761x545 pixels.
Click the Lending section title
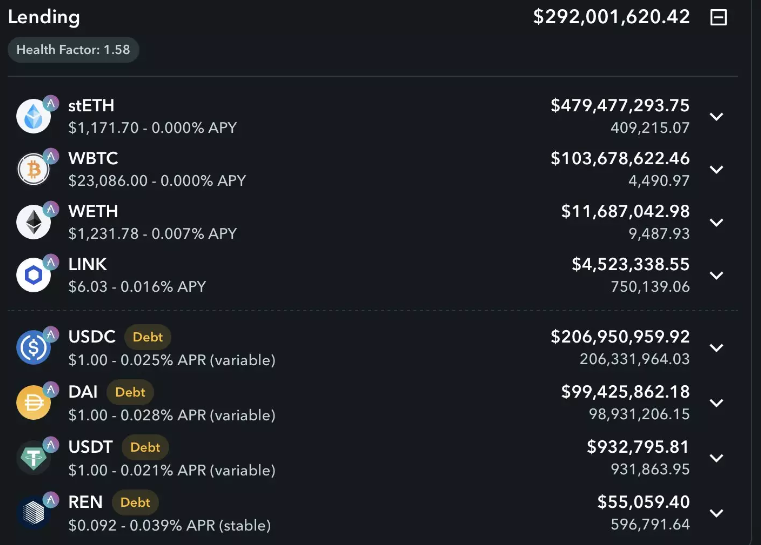pyautogui.click(x=44, y=17)
